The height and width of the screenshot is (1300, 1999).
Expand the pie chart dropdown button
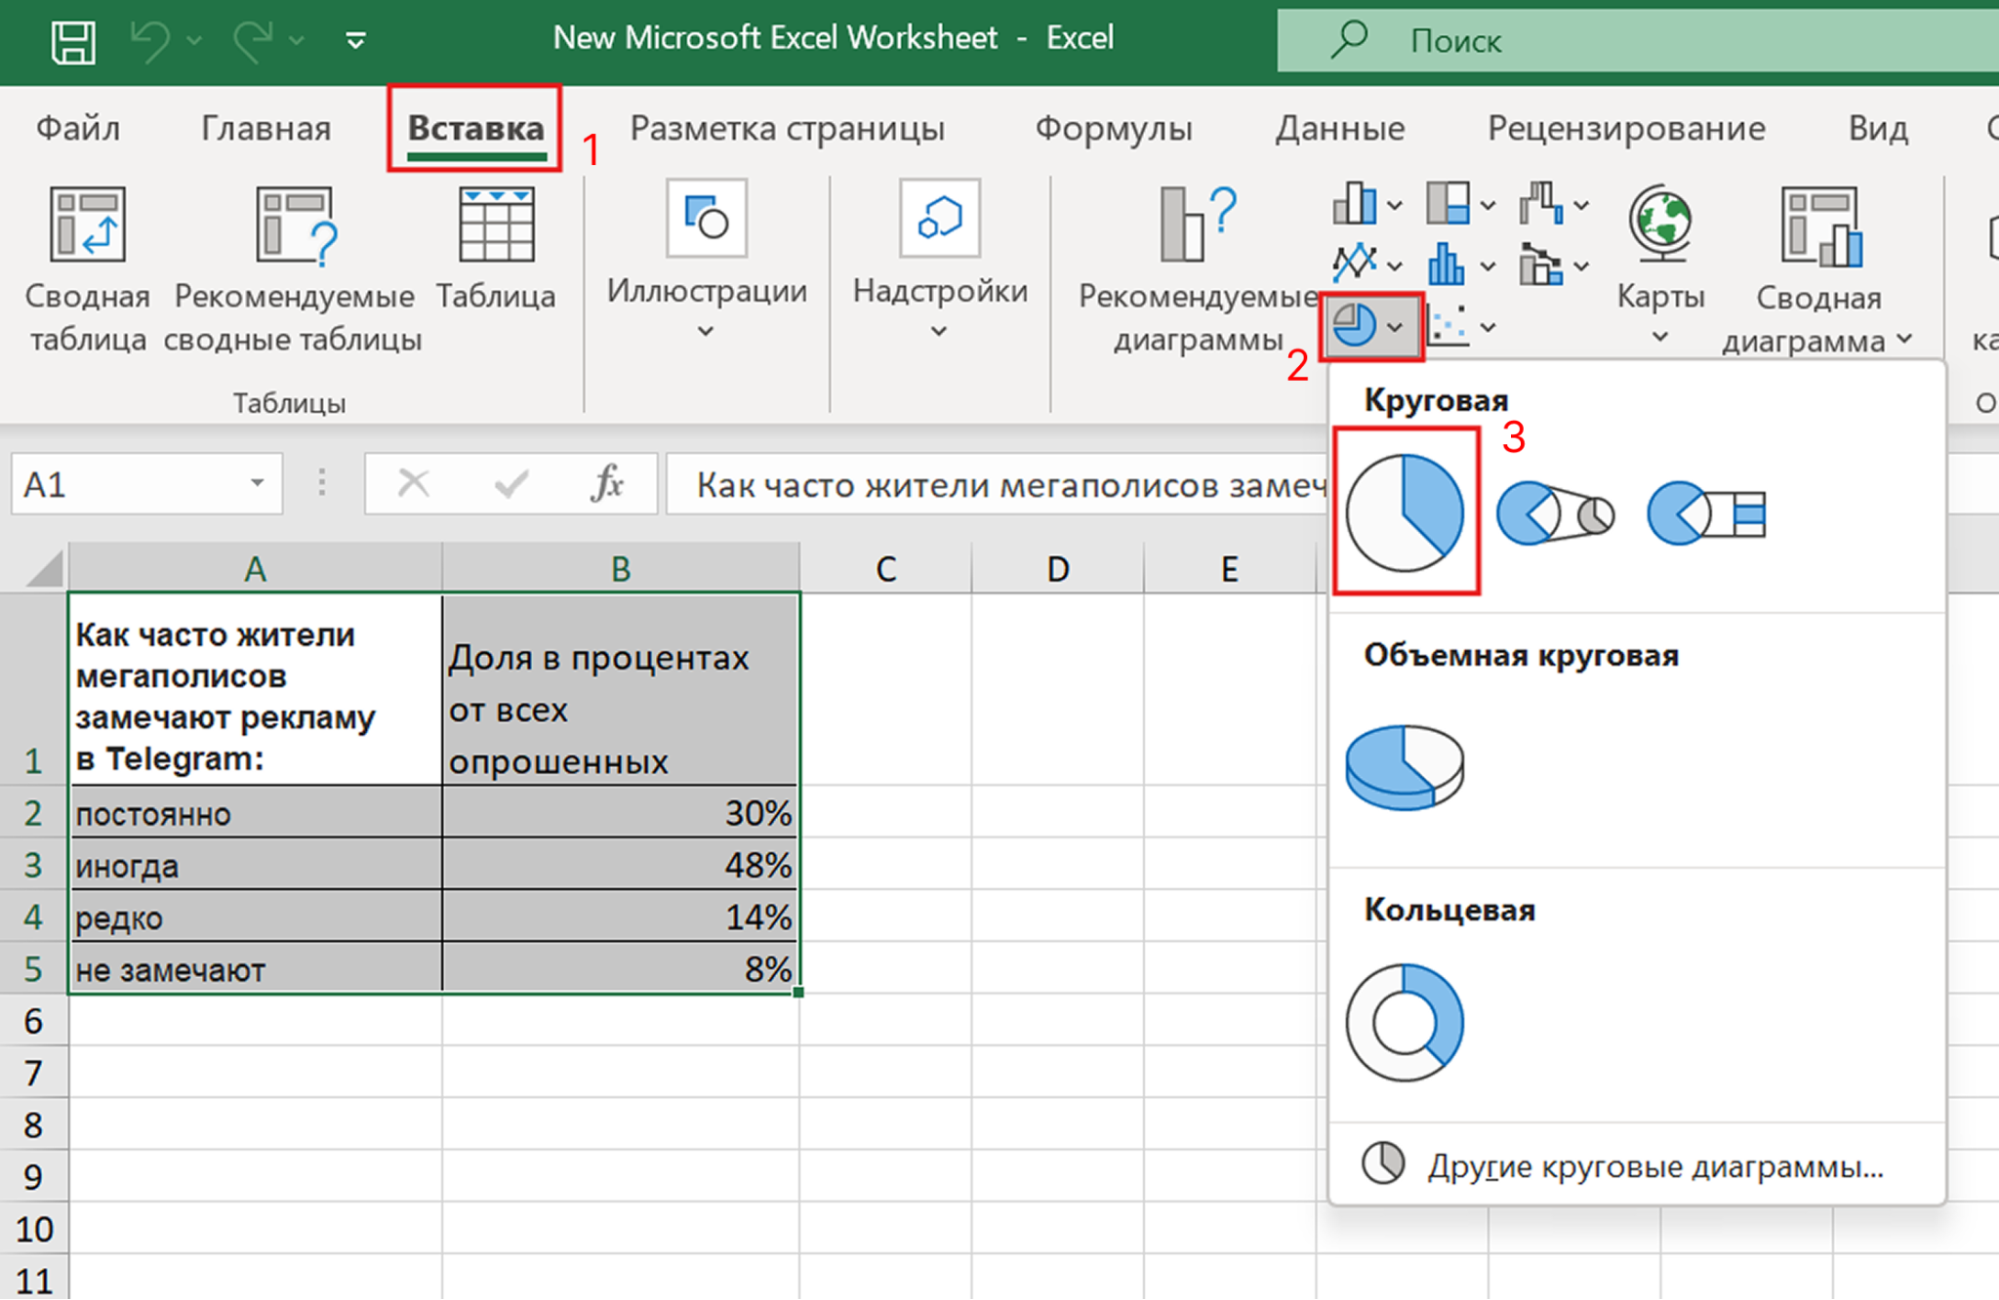[1395, 327]
